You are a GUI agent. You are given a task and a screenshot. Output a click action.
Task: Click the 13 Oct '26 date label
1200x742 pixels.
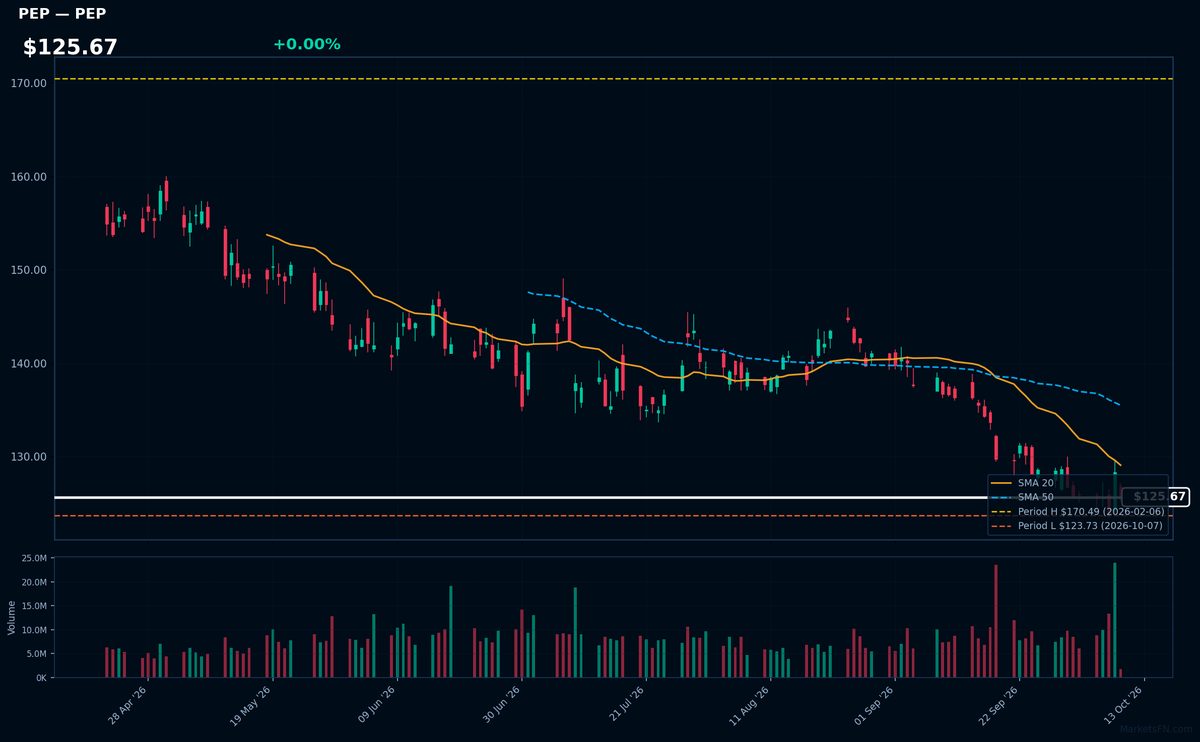pyautogui.click(x=1123, y=704)
